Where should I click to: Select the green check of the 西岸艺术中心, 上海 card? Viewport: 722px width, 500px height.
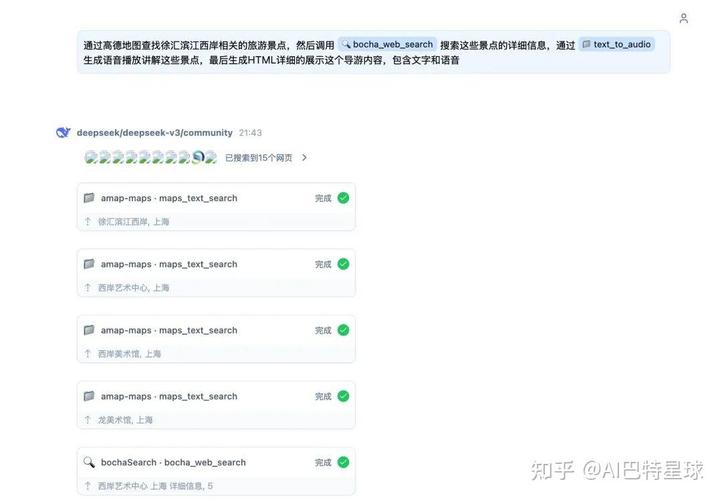point(343,264)
